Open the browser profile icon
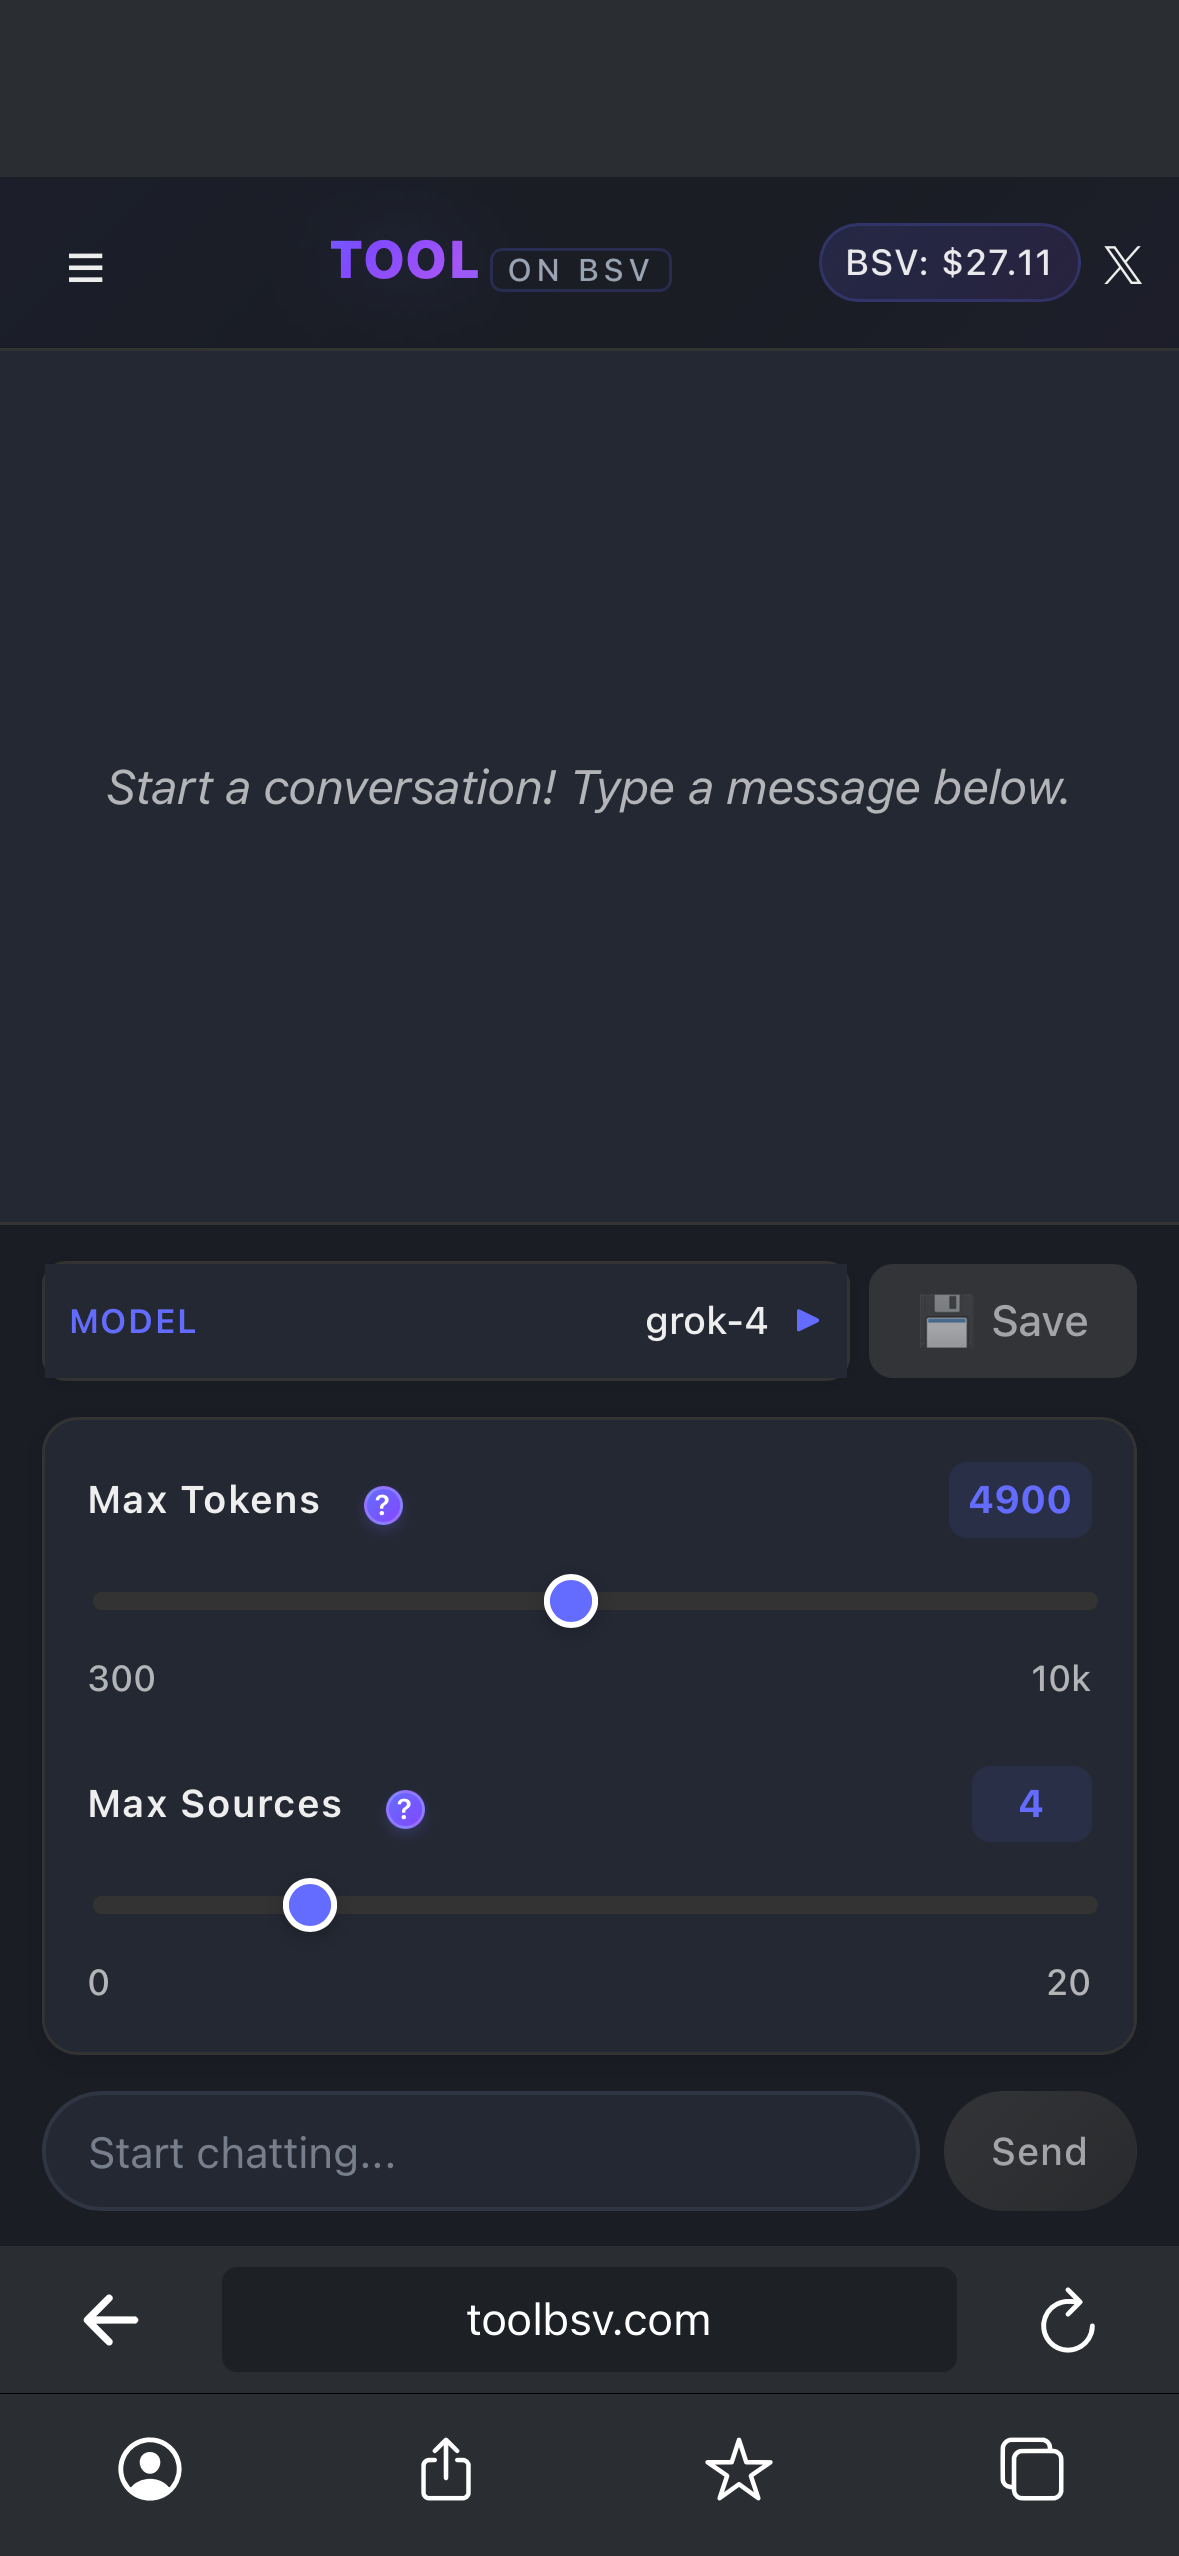The image size is (1179, 2556). click(150, 2469)
